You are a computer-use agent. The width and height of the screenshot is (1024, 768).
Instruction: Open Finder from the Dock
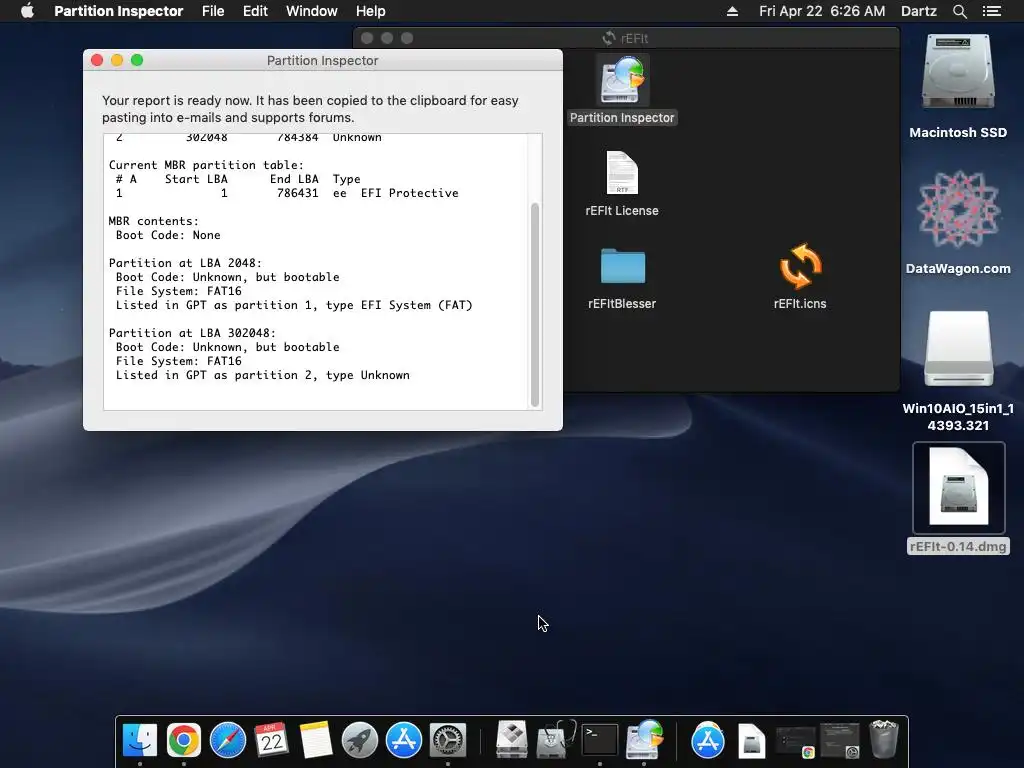click(x=140, y=740)
